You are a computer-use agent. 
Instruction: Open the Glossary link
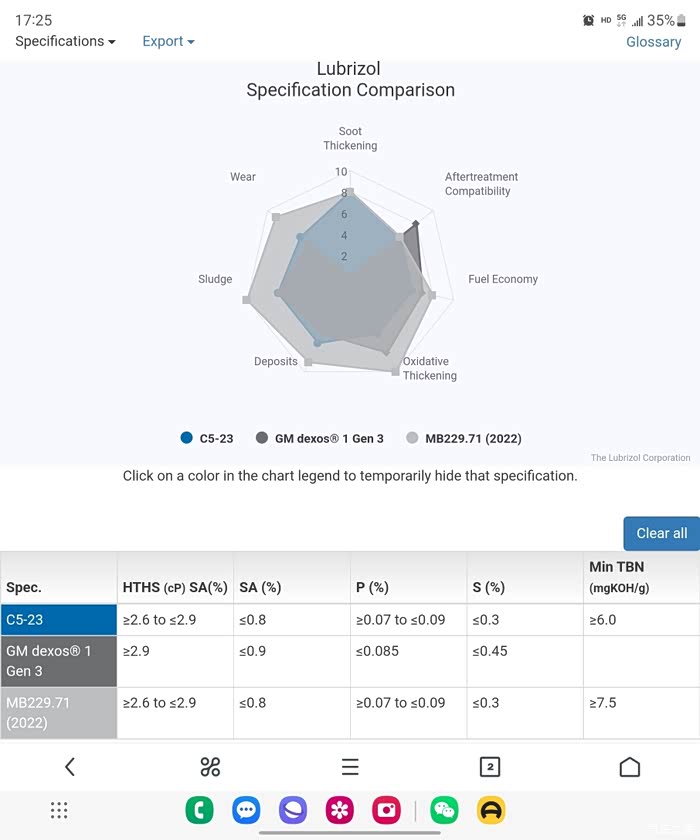click(x=653, y=42)
